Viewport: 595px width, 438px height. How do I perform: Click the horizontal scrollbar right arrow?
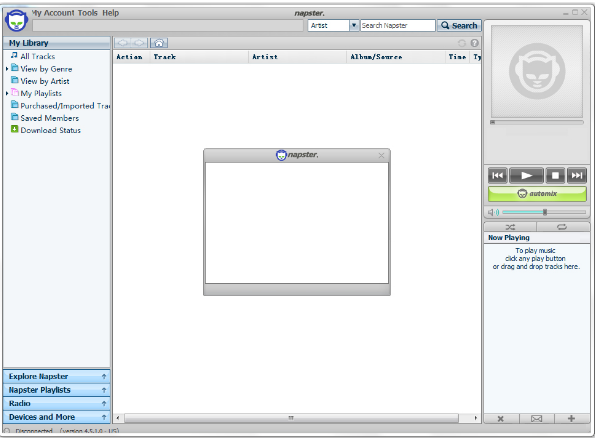coord(475,418)
